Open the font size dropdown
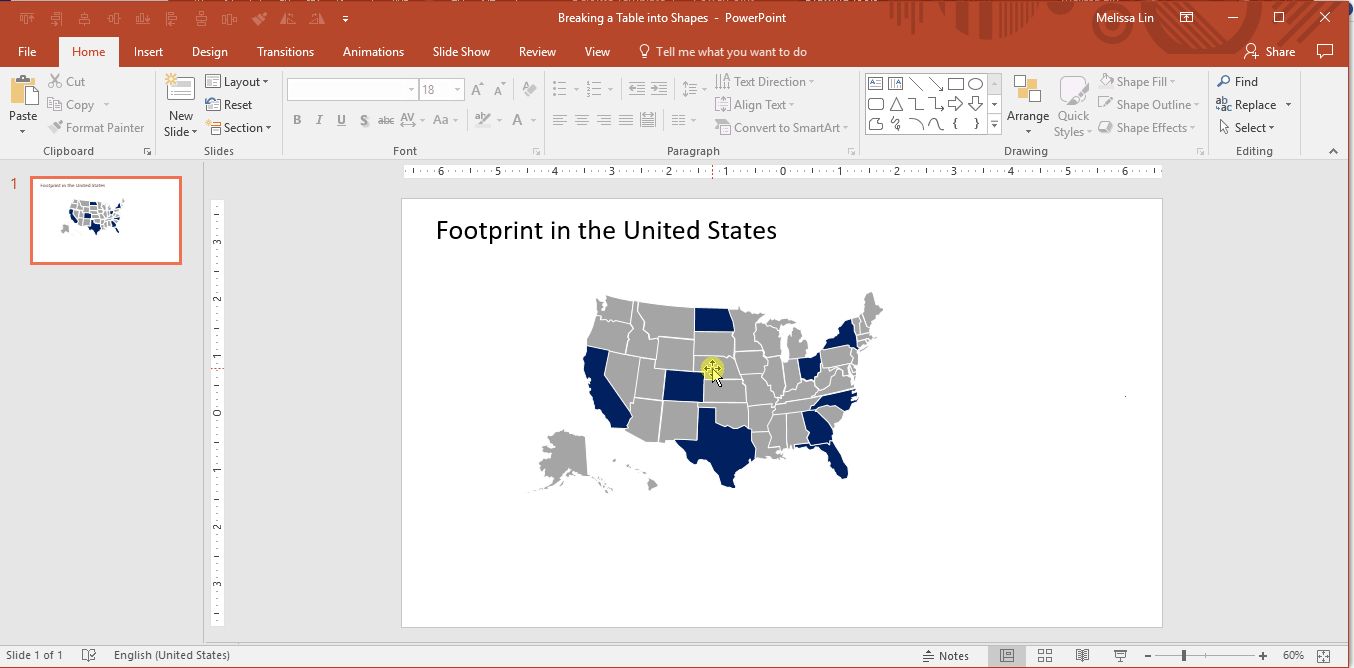The width and height of the screenshot is (1354, 668). [x=457, y=90]
